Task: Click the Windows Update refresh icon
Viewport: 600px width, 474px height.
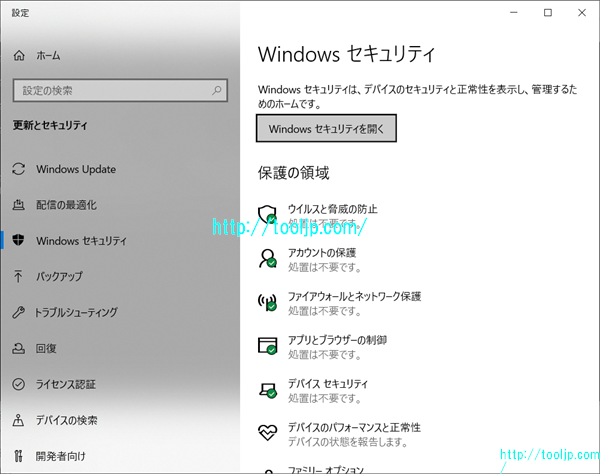Action: [18, 169]
